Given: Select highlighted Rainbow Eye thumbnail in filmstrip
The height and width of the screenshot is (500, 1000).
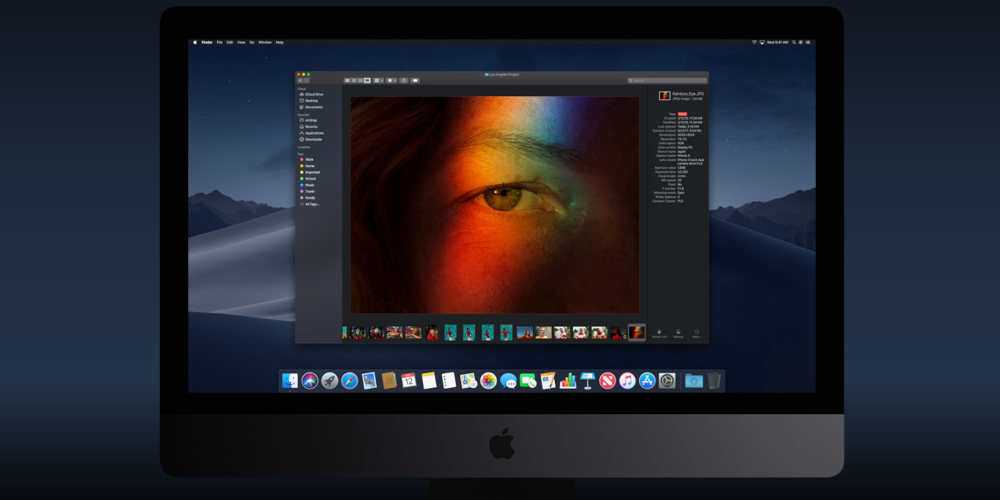Looking at the screenshot, I should pyautogui.click(x=636, y=332).
